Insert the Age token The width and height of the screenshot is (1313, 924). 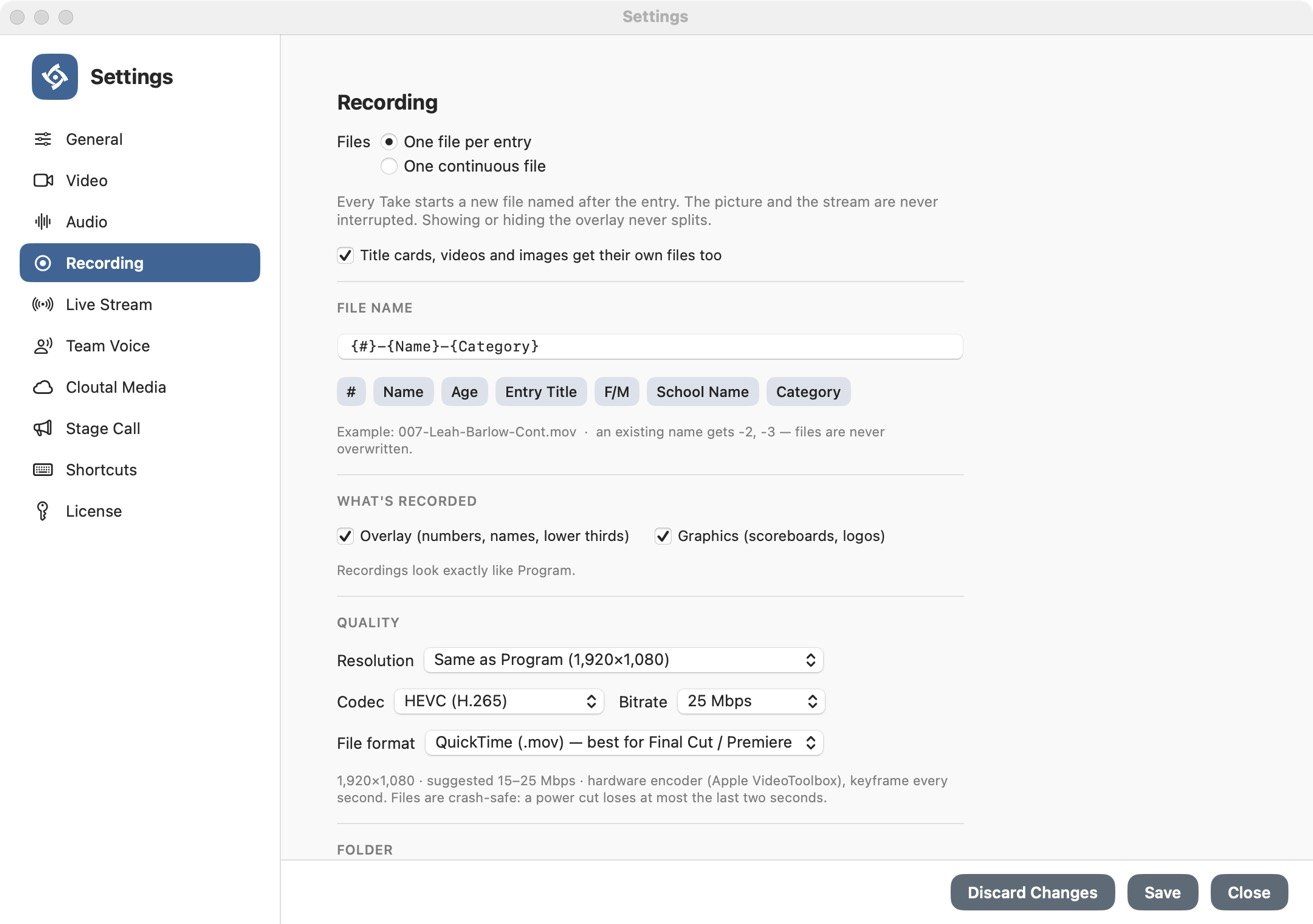pyautogui.click(x=464, y=391)
